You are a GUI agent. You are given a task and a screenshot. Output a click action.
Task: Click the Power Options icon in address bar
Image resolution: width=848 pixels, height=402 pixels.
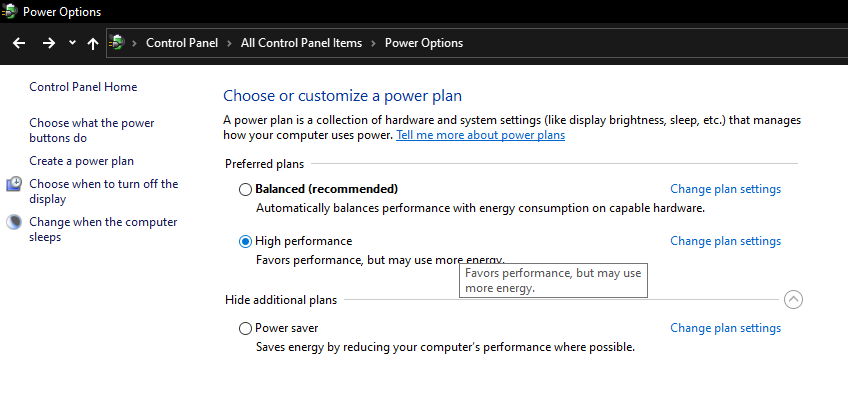click(x=118, y=43)
